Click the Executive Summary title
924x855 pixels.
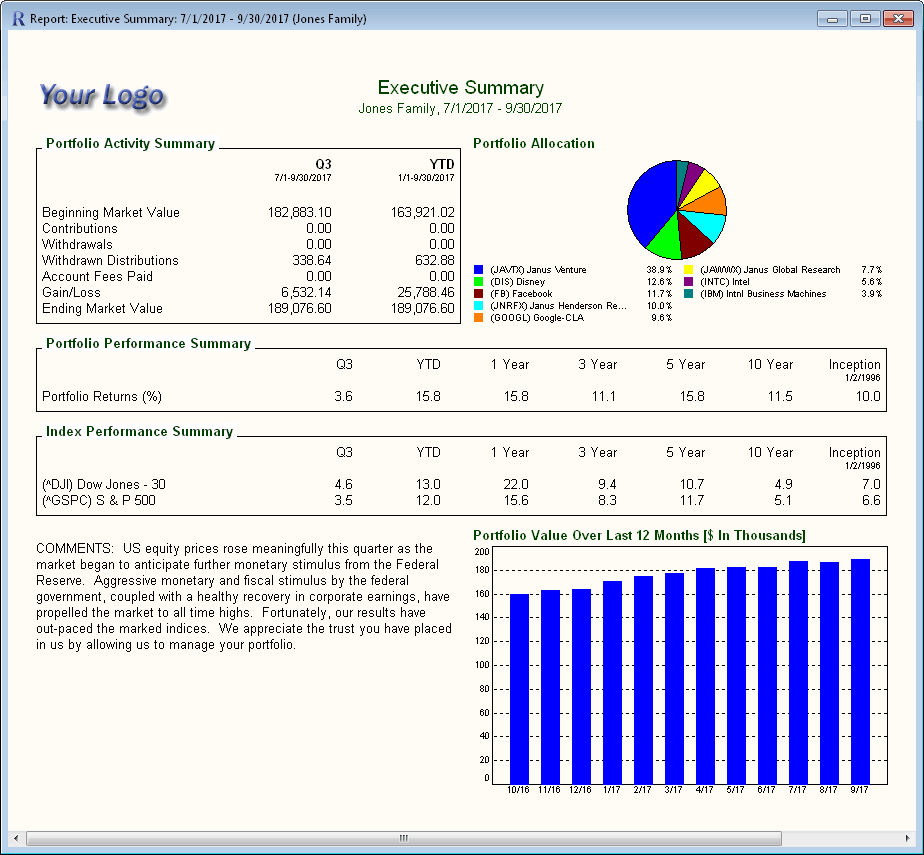(x=460, y=88)
